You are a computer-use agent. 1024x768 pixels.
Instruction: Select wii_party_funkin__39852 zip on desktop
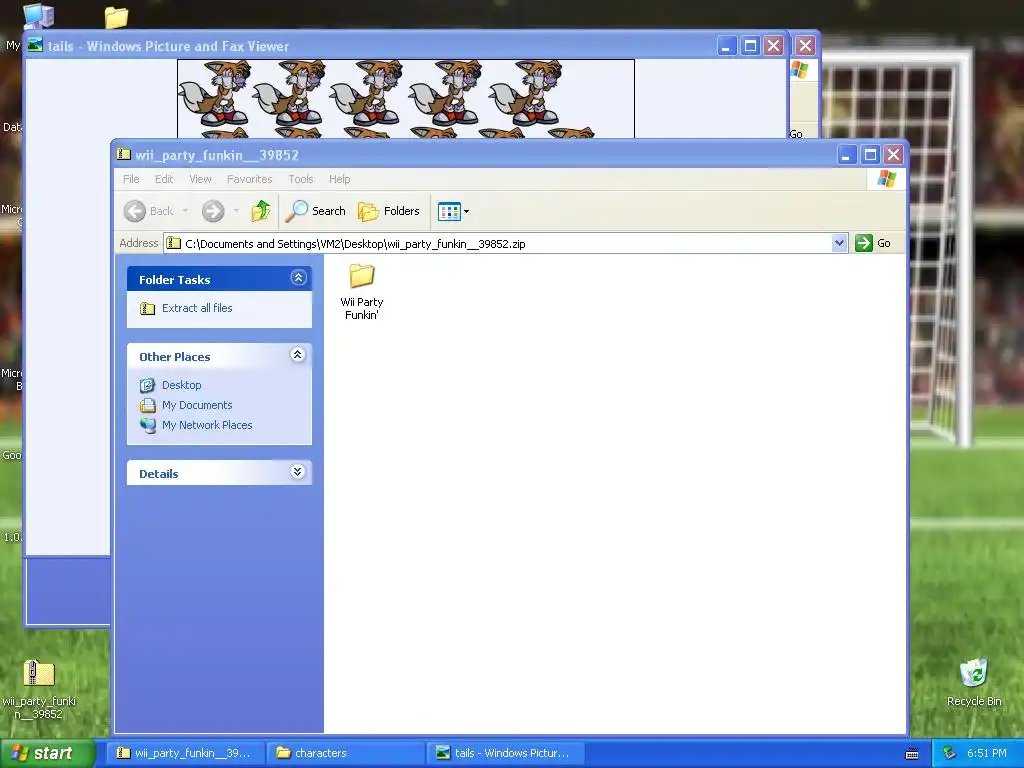[x=39, y=689]
